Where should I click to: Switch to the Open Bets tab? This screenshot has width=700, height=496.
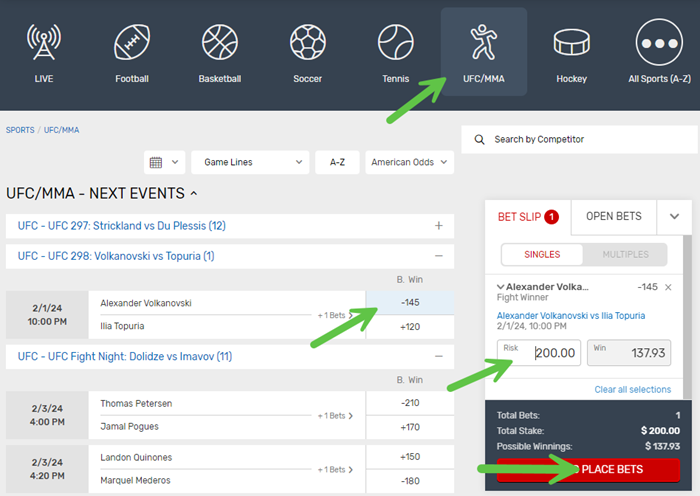(613, 216)
